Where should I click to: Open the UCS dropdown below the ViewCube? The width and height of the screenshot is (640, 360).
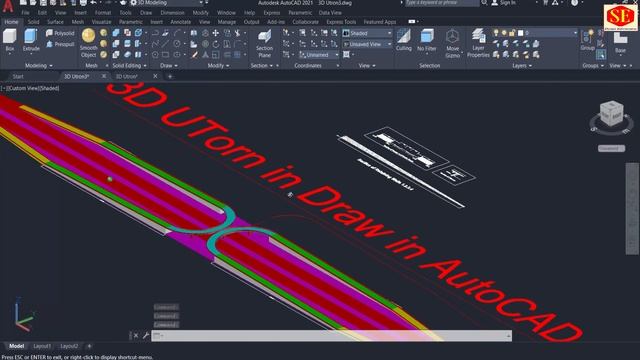tap(611, 149)
